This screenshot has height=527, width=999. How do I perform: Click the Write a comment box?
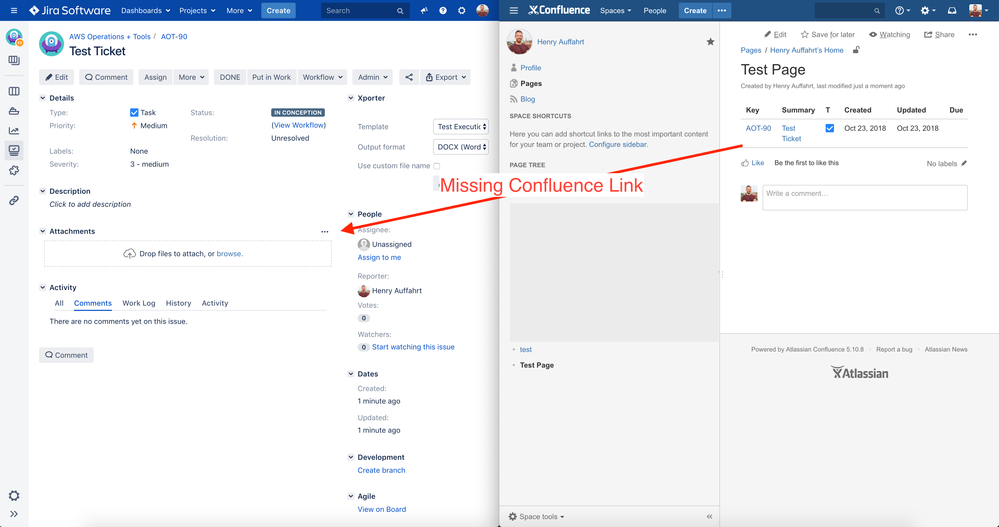point(865,198)
